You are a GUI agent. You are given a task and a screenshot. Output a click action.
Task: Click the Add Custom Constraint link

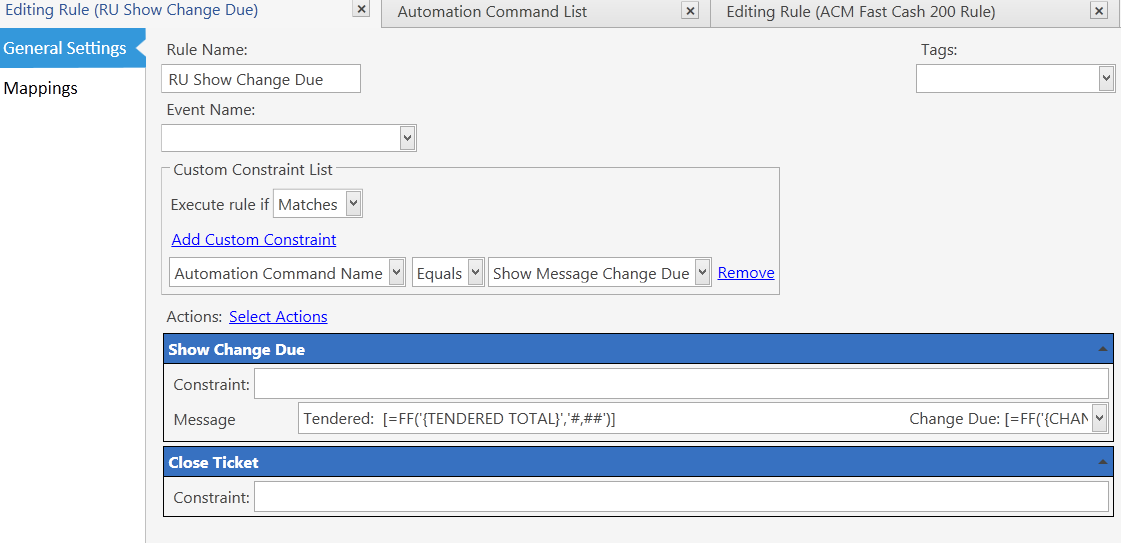[x=254, y=239]
